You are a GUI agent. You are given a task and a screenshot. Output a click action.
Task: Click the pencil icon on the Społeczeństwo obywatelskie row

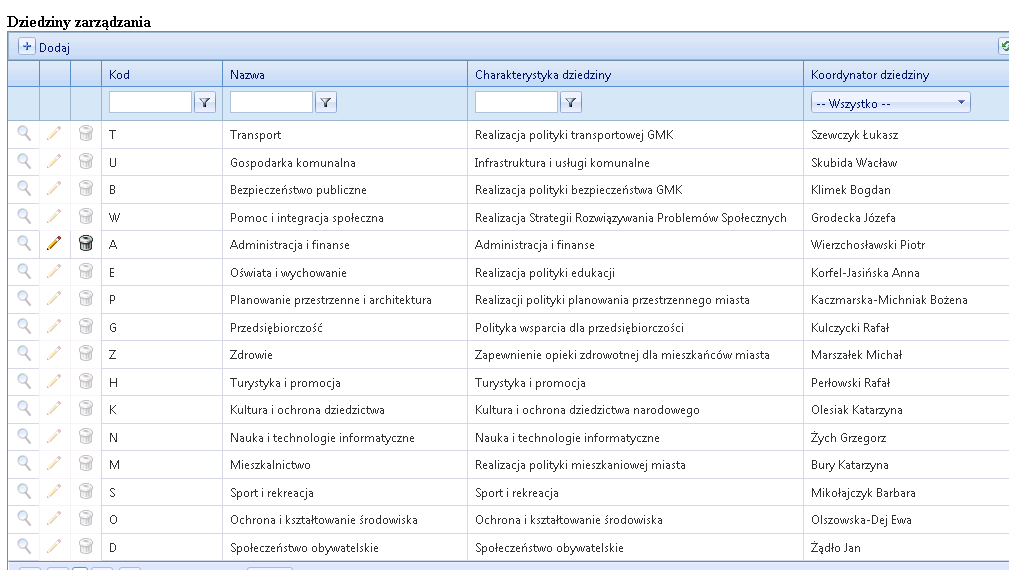coord(54,546)
